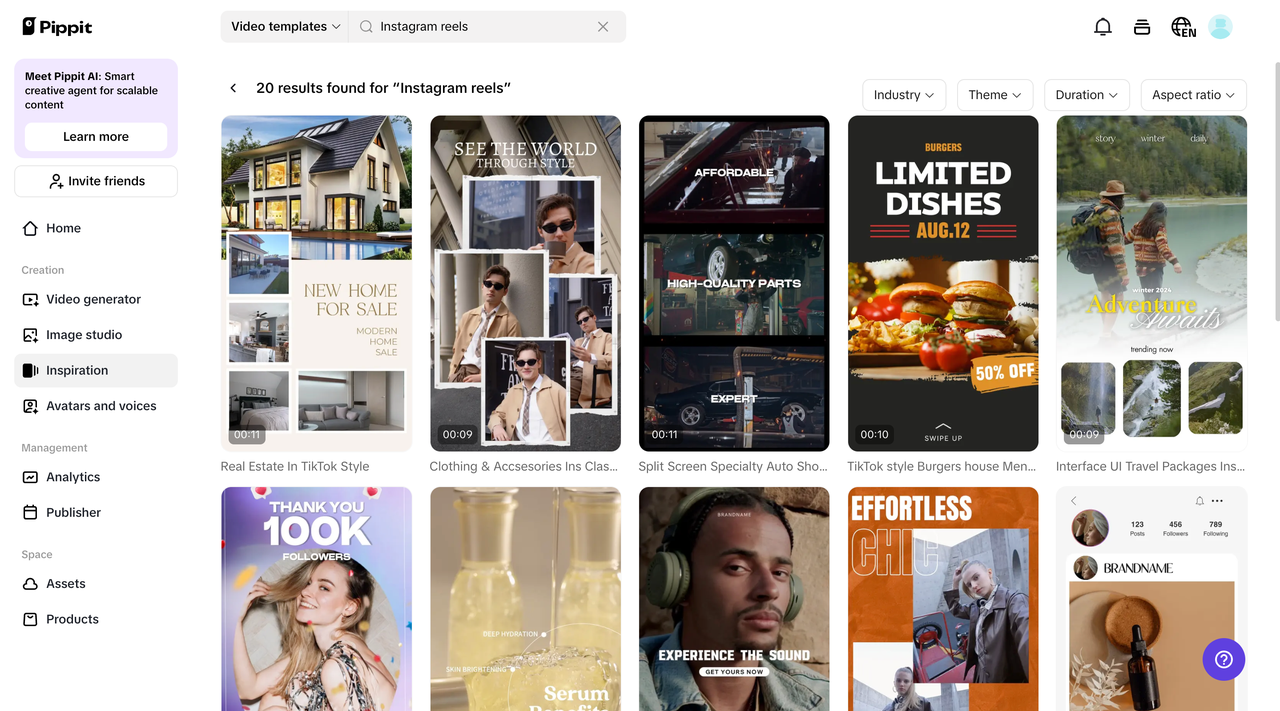Viewport: 1280px width, 711px height.
Task: Open Serum Benefits template thumbnail
Action: 525,599
